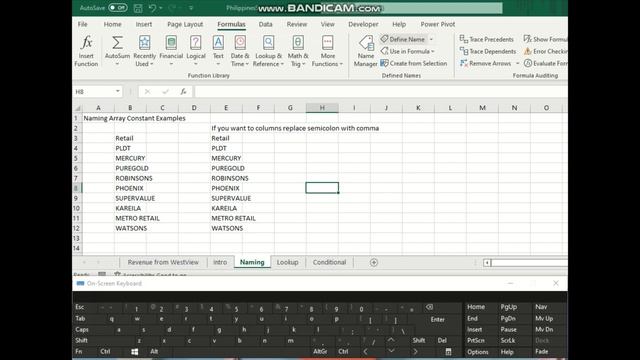Toggle AutoSave switch off/on
Screen dimensions: 640x360
click(118, 8)
